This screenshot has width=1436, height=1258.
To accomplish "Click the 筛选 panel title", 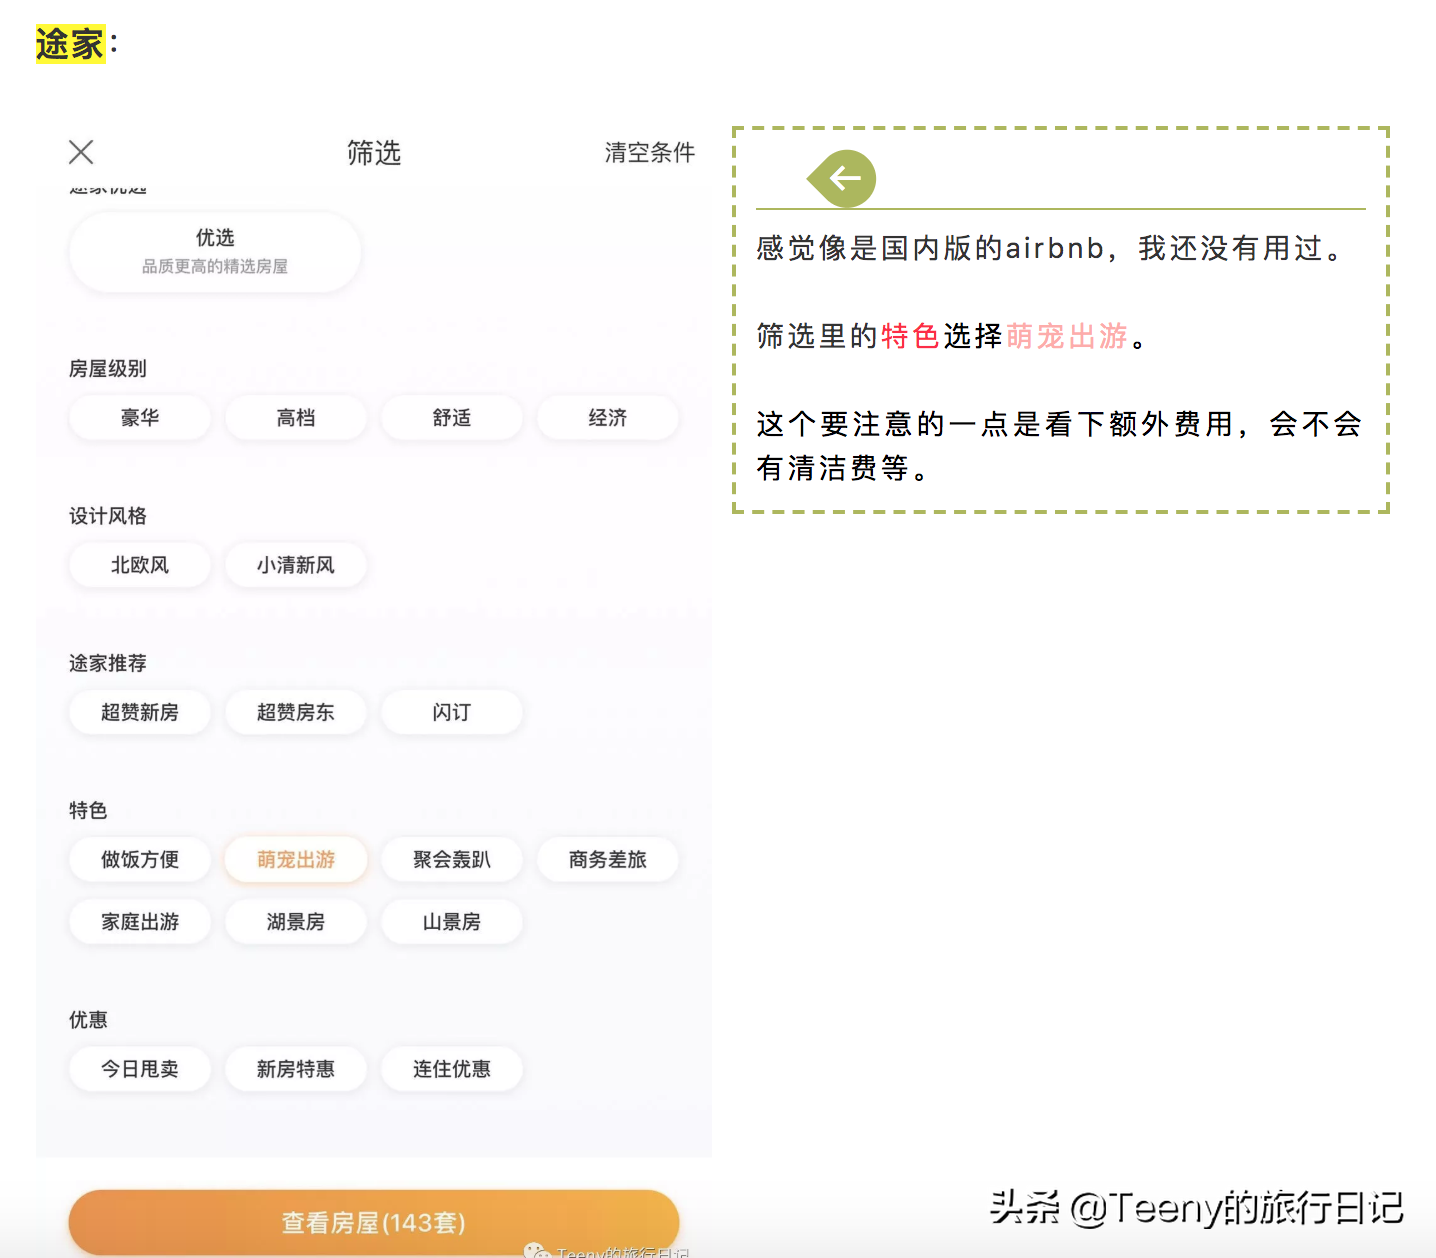I will pyautogui.click(x=374, y=152).
